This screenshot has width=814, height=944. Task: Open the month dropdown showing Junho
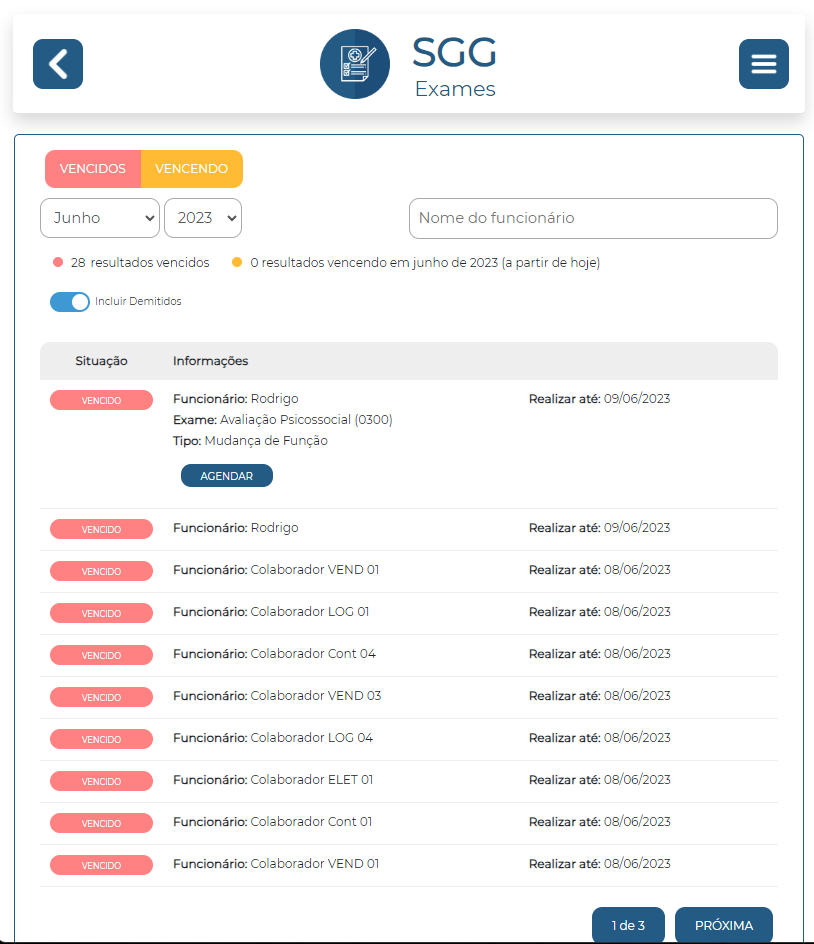[x=100, y=218]
